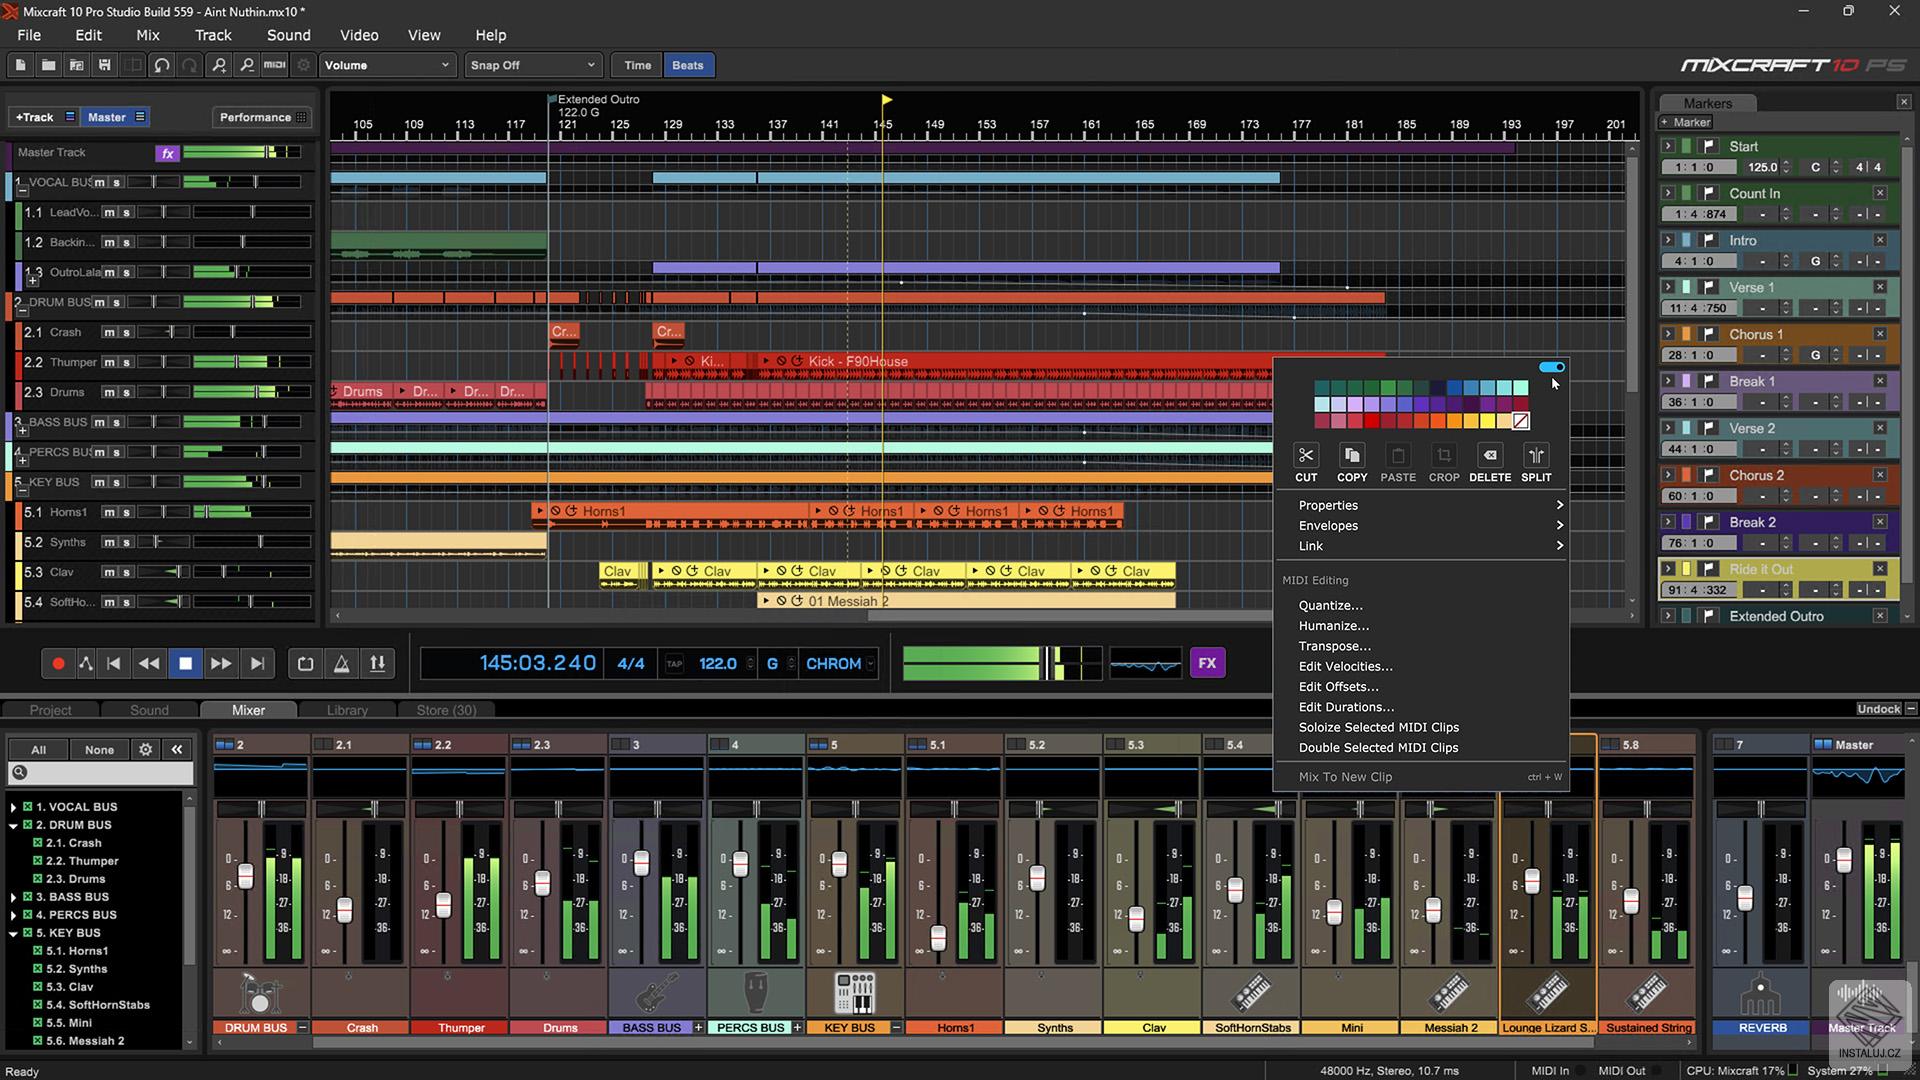
Task: Switch to the Library tab
Action: pyautogui.click(x=347, y=710)
